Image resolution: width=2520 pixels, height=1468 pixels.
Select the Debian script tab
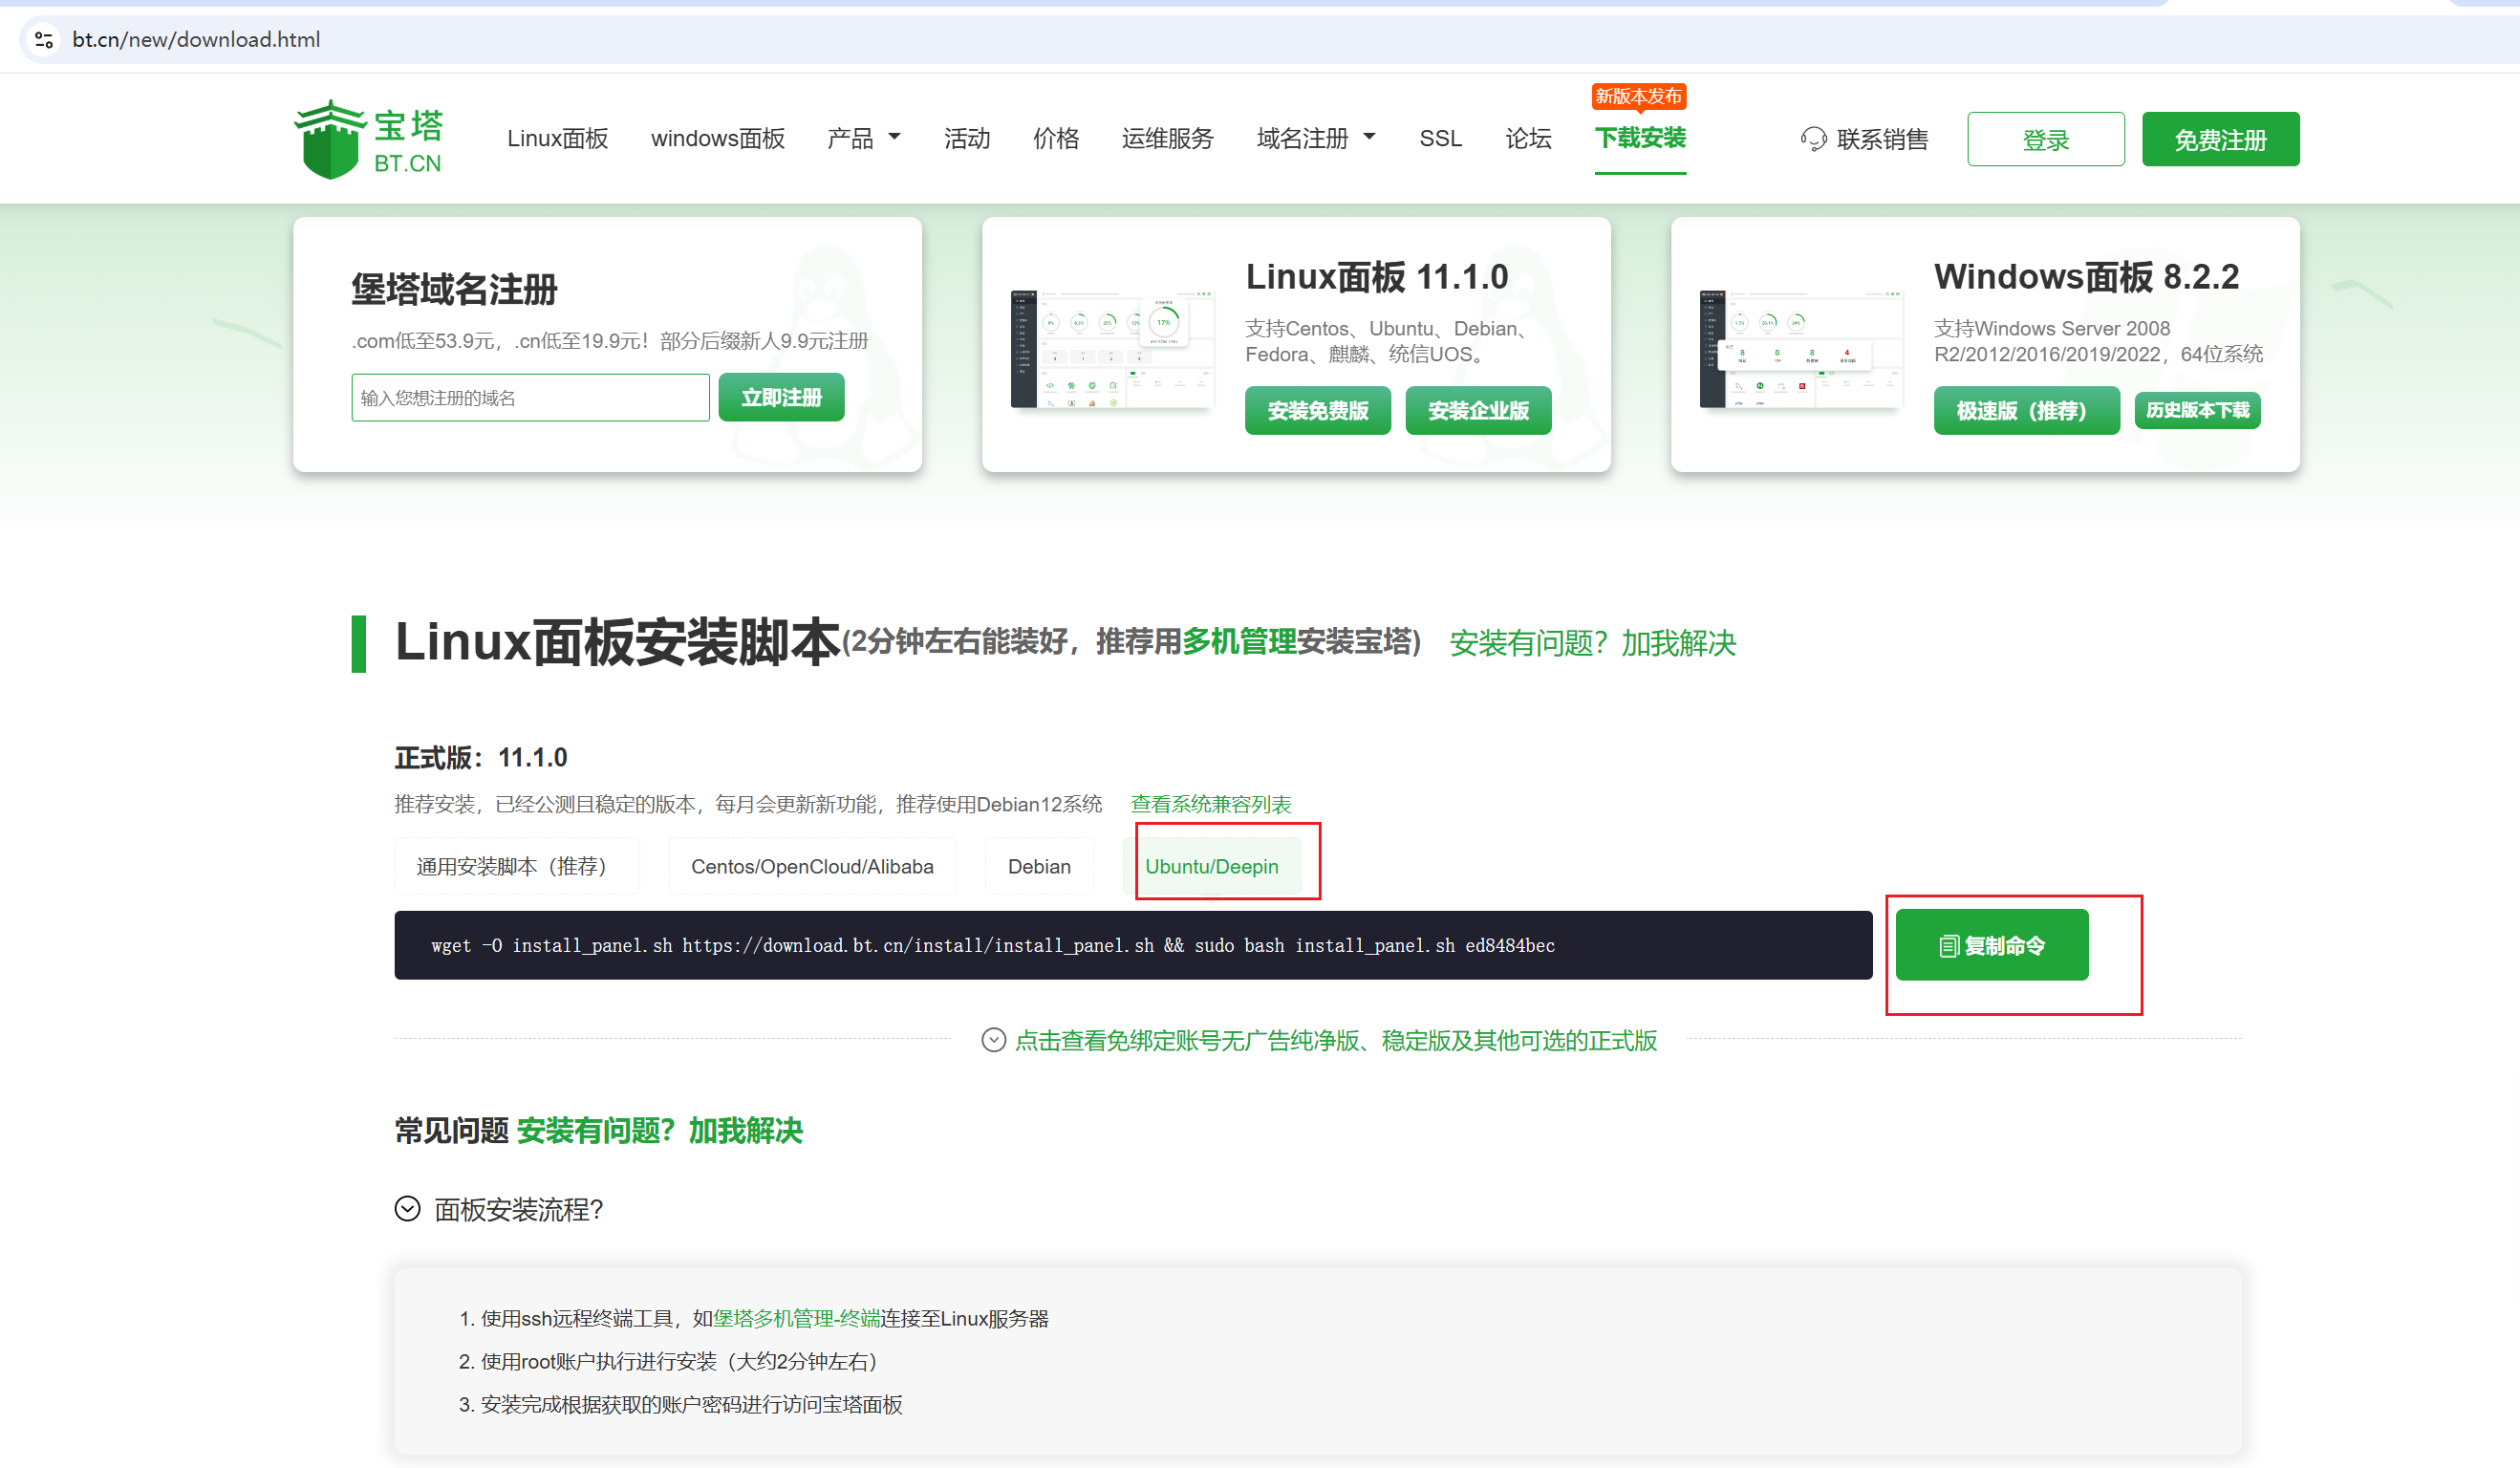[x=1039, y=866]
